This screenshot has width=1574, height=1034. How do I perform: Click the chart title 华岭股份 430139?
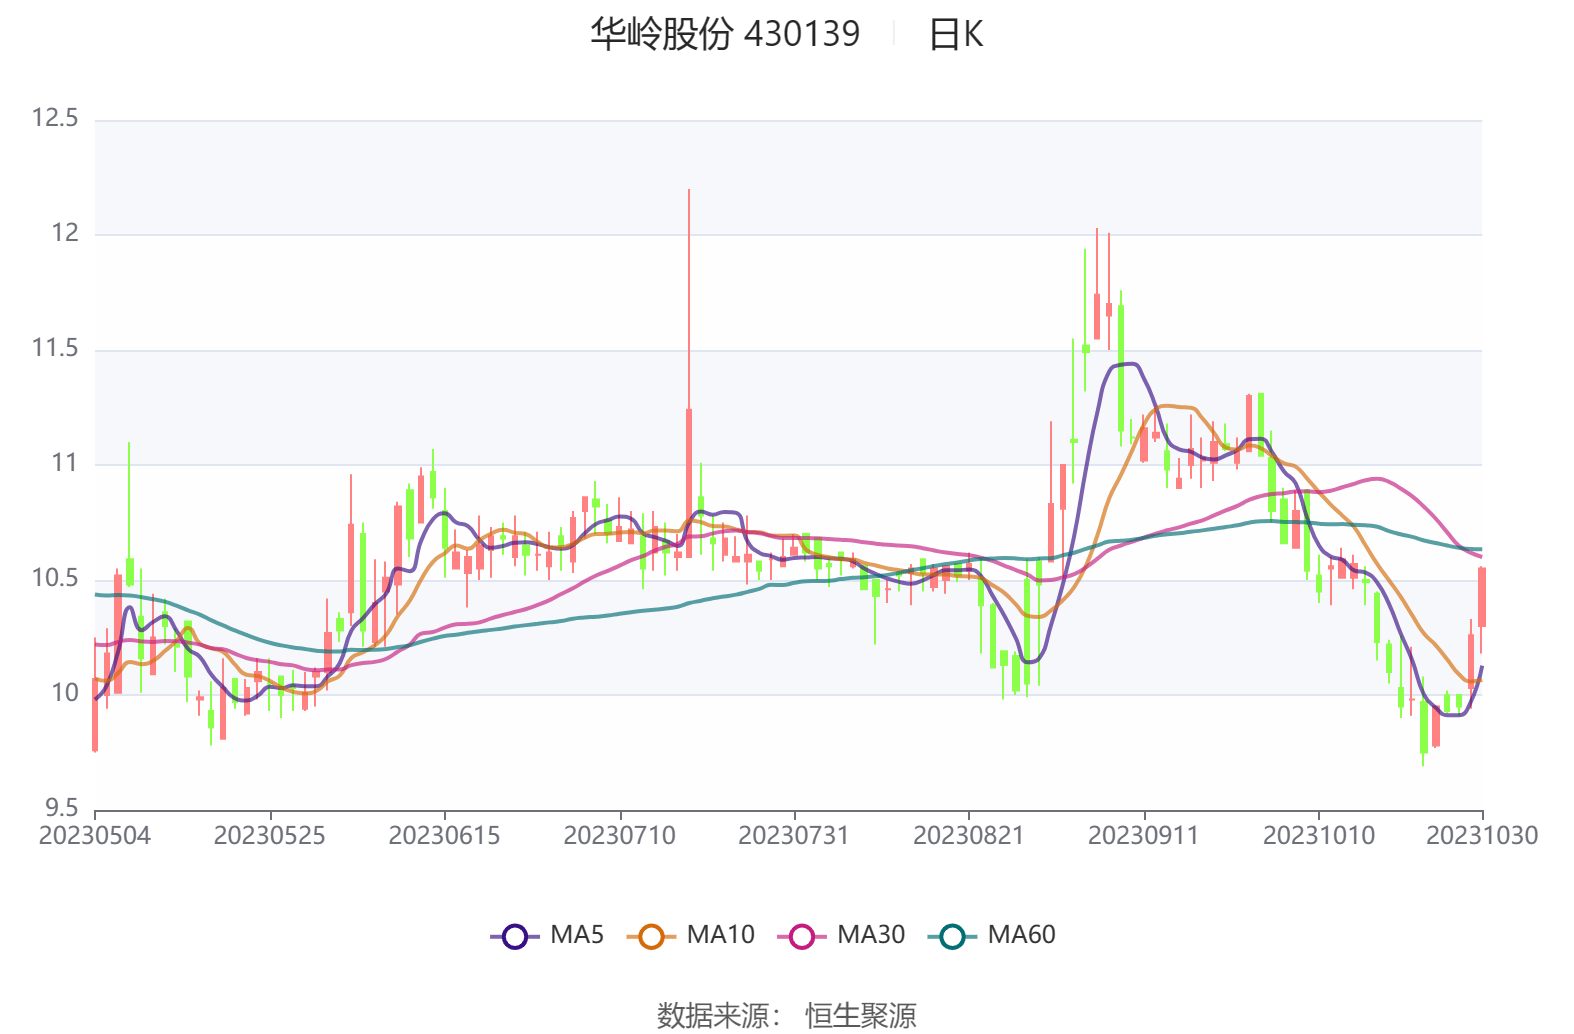(724, 34)
